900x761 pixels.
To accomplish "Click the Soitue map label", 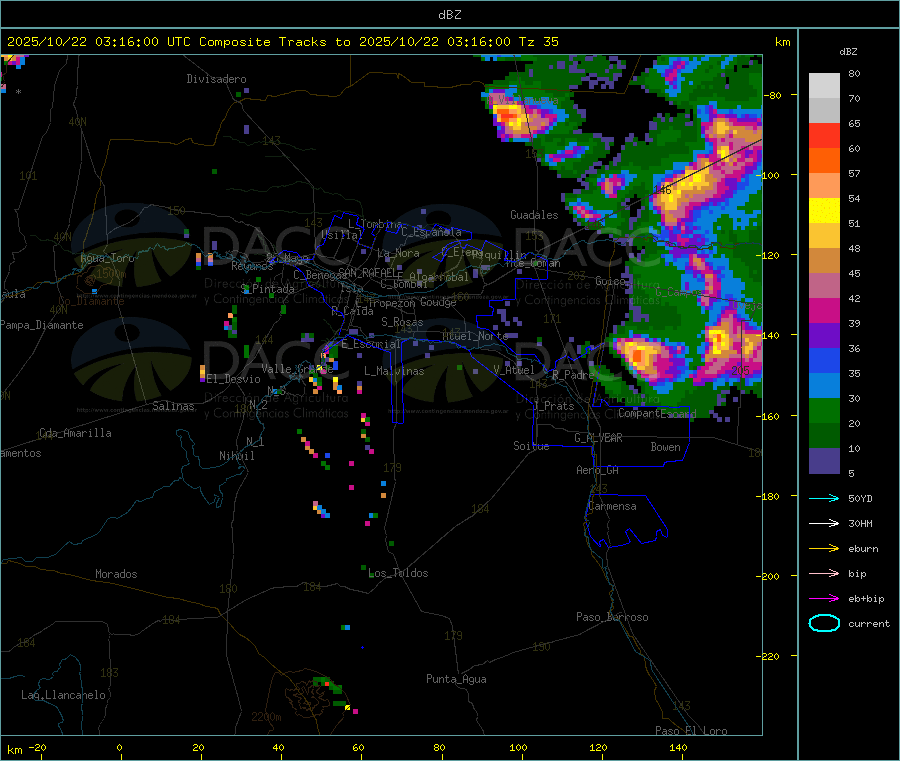I will pyautogui.click(x=531, y=446).
